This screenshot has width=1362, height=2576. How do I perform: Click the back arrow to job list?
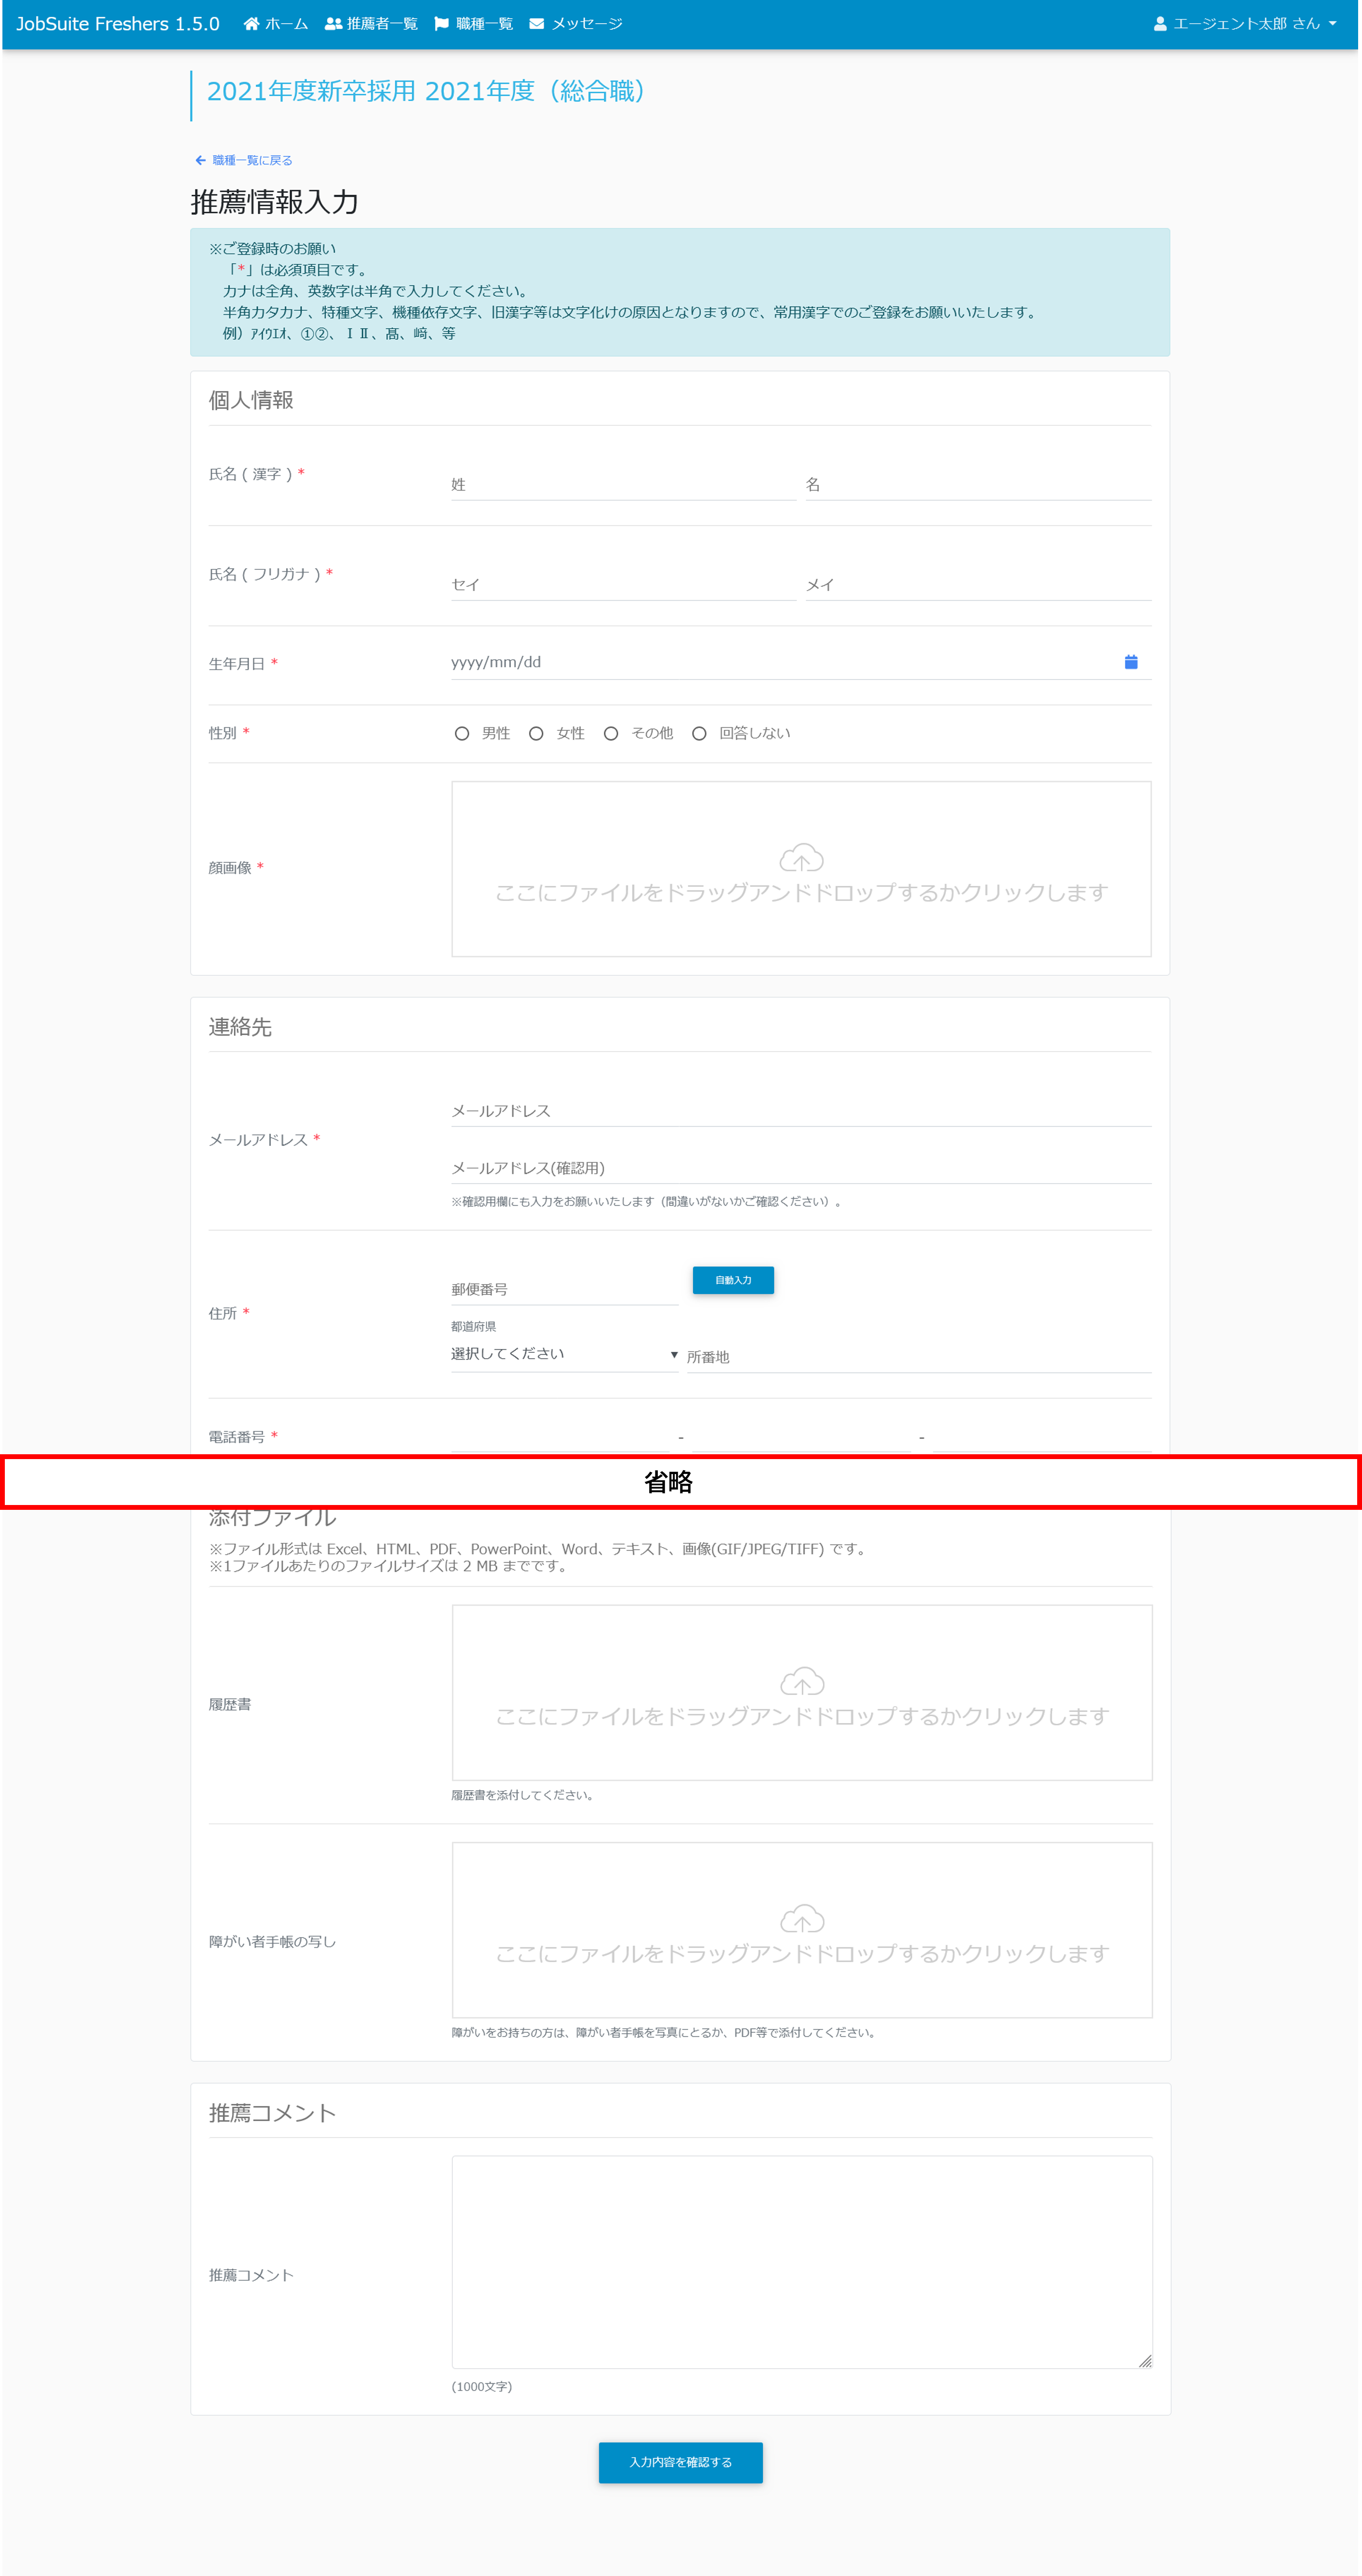(x=200, y=160)
